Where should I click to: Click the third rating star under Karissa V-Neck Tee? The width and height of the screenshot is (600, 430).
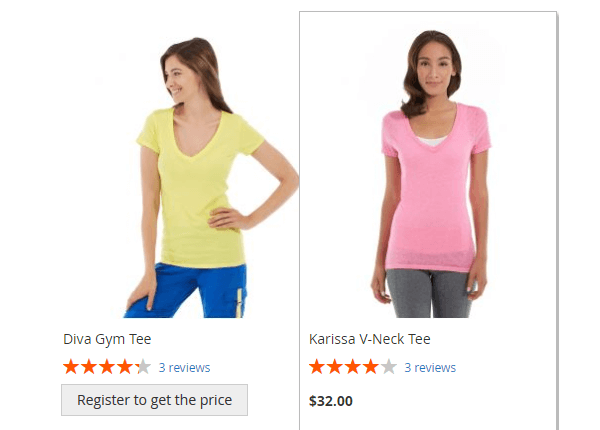[x=353, y=367]
